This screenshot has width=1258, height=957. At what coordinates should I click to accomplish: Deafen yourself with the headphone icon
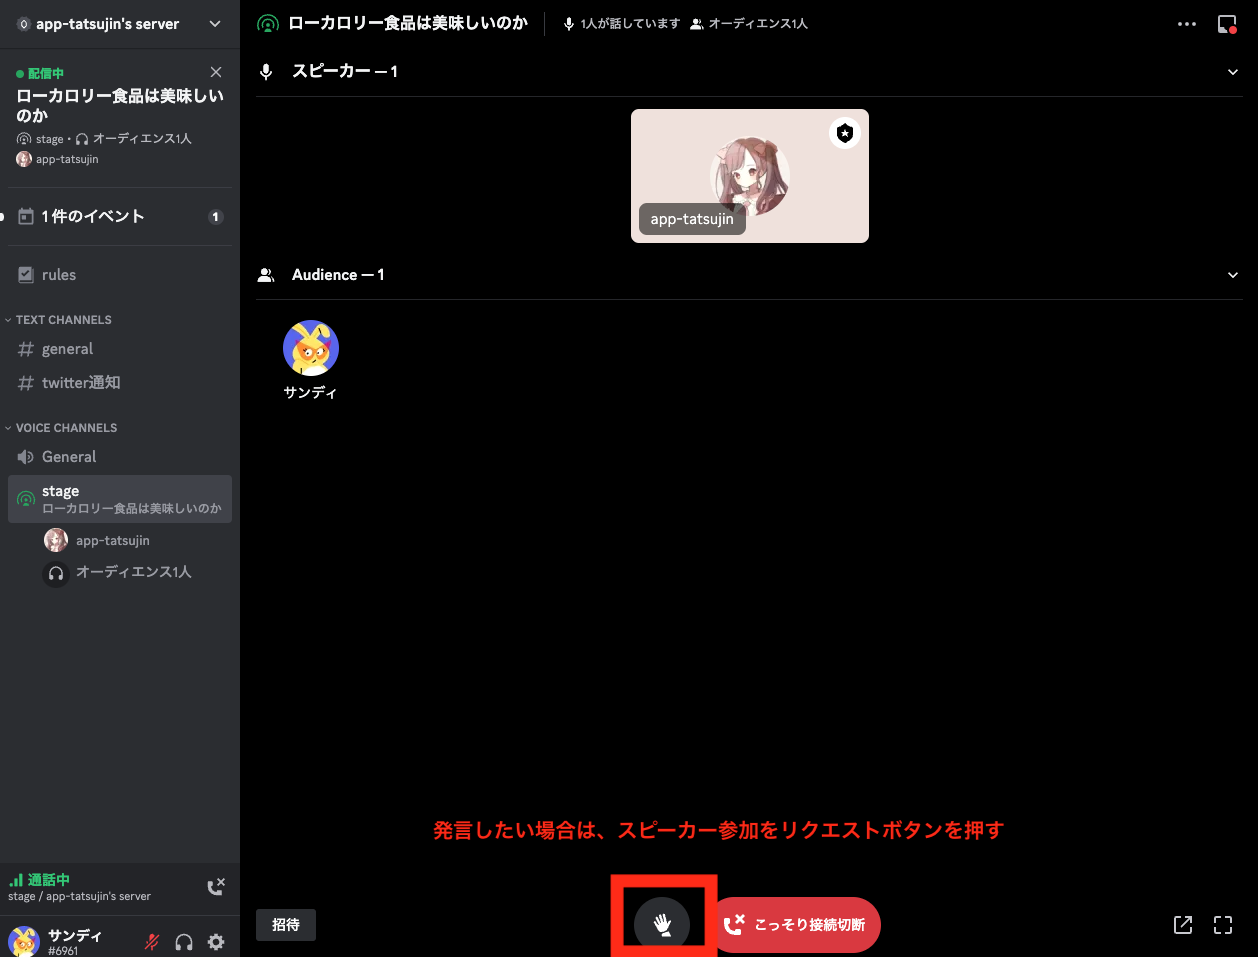point(184,941)
